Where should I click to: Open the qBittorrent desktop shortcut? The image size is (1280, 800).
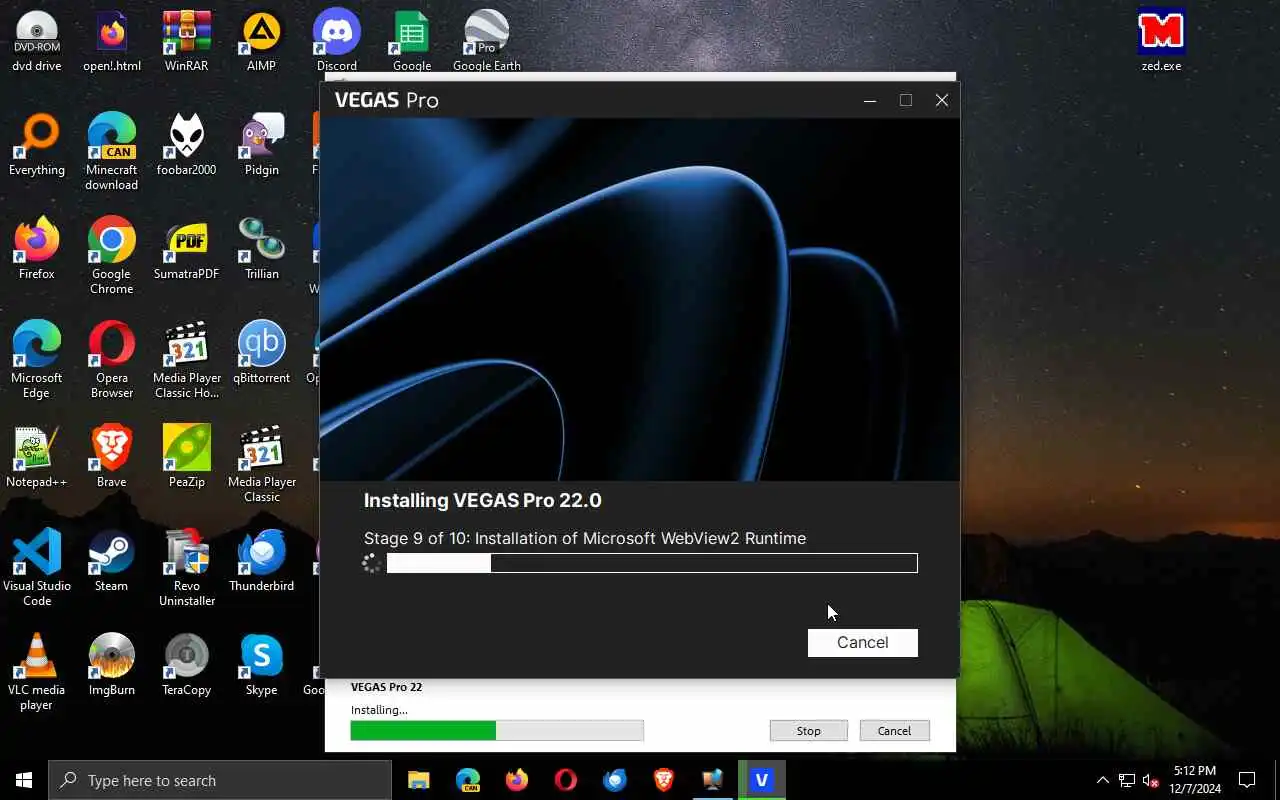coord(262,353)
